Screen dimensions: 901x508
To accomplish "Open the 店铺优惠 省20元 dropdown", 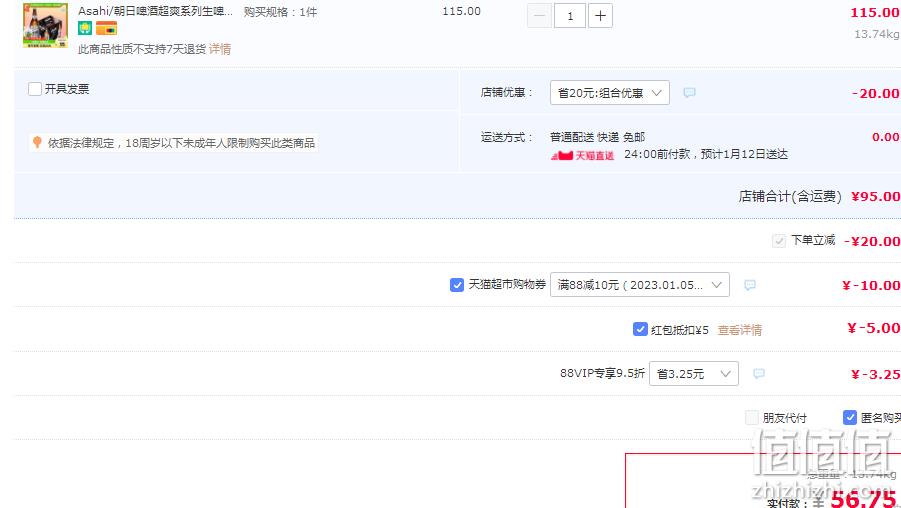I will click(x=610, y=93).
